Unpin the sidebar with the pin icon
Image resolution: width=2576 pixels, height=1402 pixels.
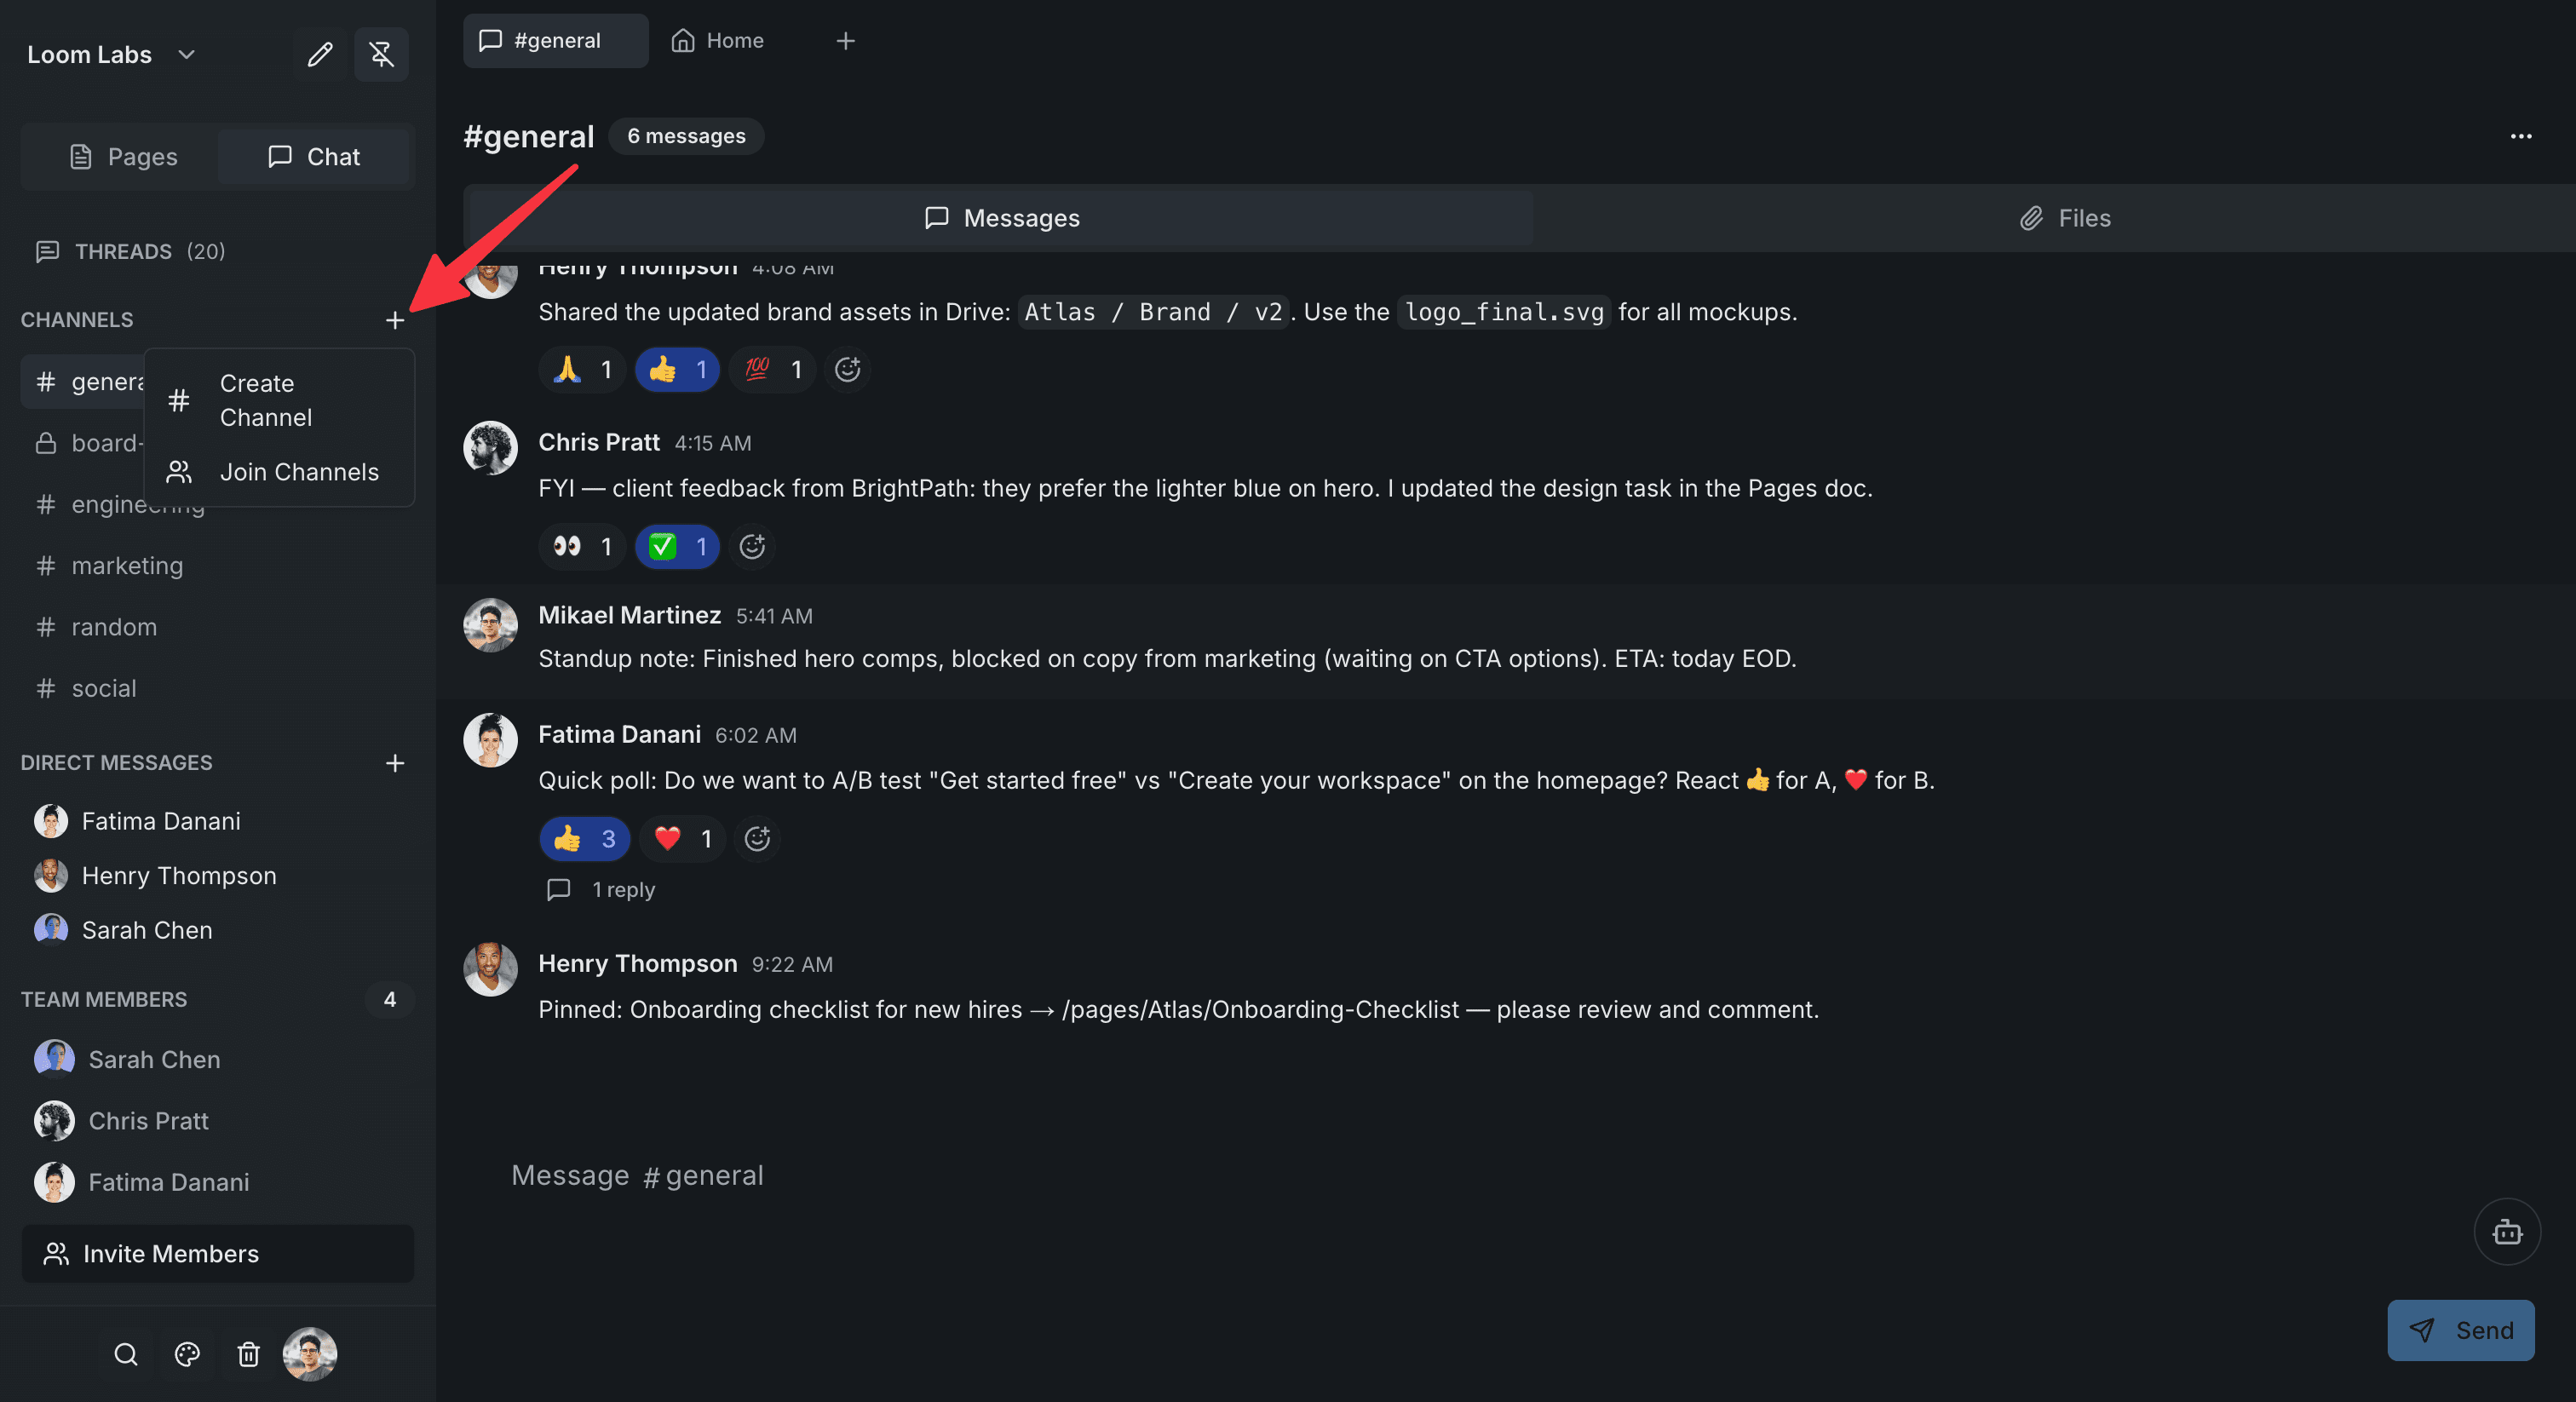(x=381, y=55)
